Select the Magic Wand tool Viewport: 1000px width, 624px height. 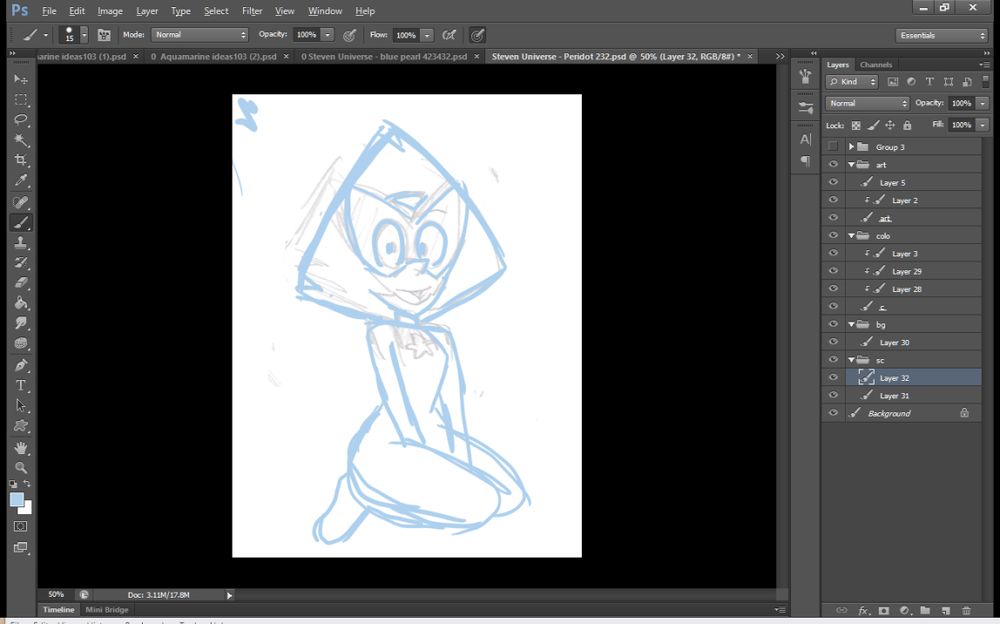coord(21,140)
